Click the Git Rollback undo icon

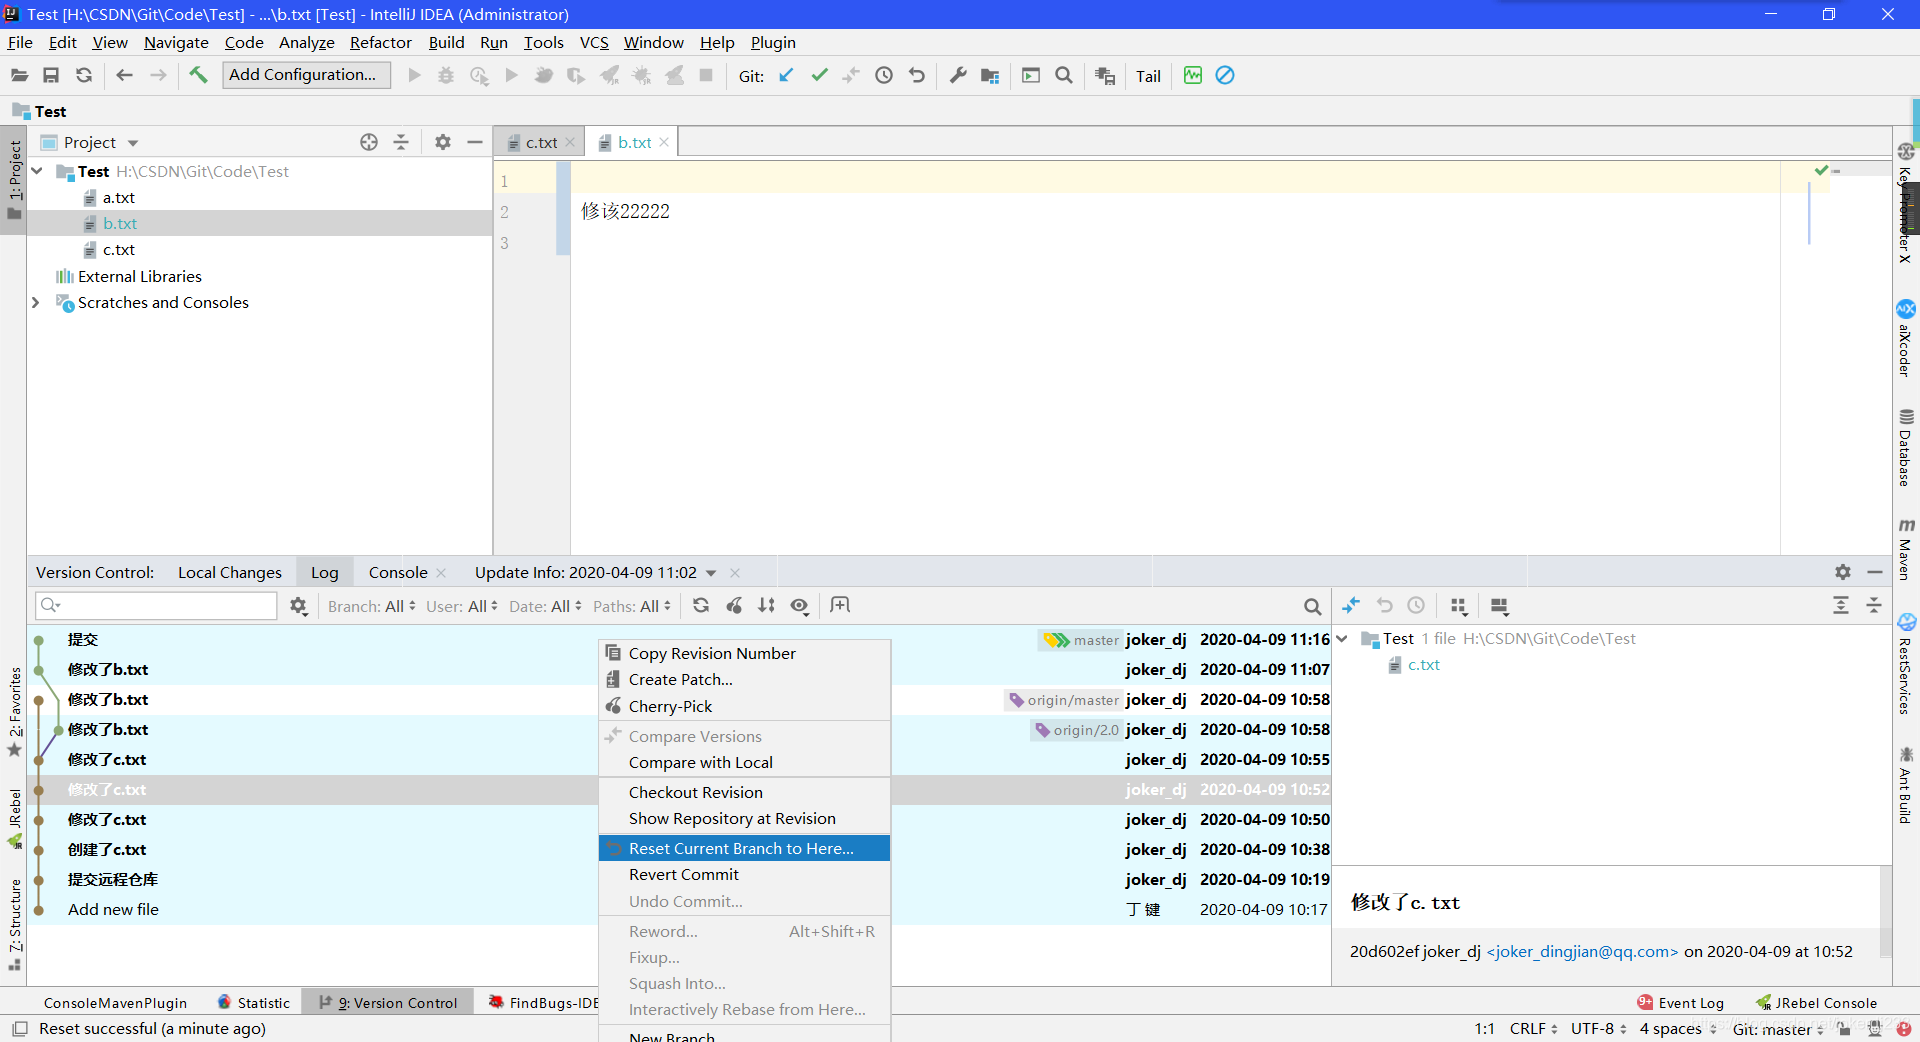click(917, 75)
